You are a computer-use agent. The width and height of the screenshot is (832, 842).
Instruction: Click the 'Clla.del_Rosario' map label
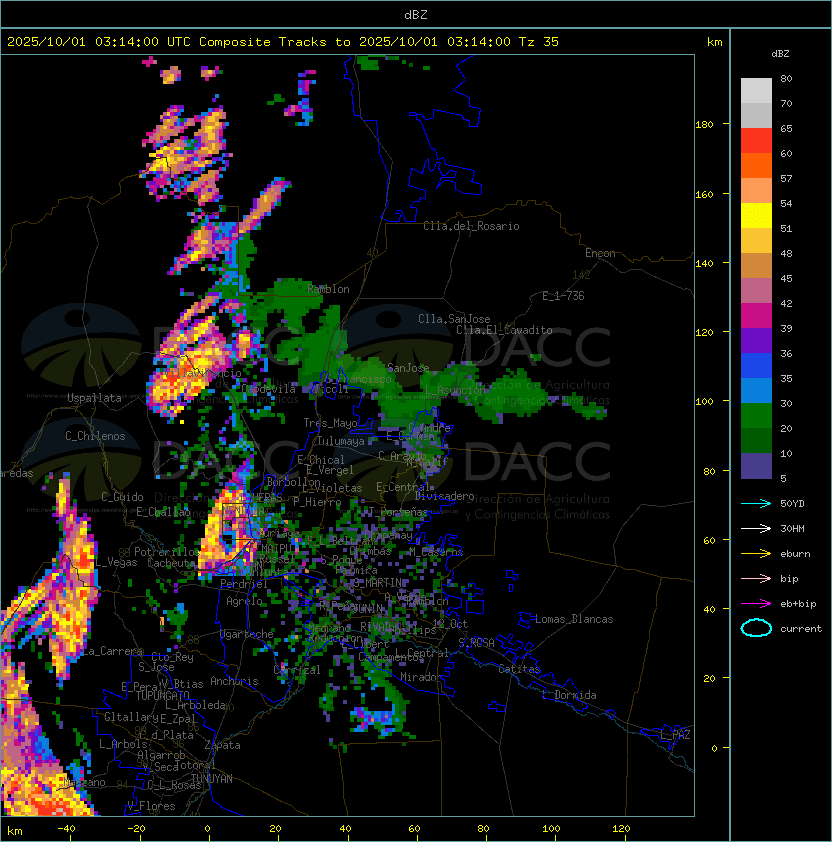[x=471, y=226]
